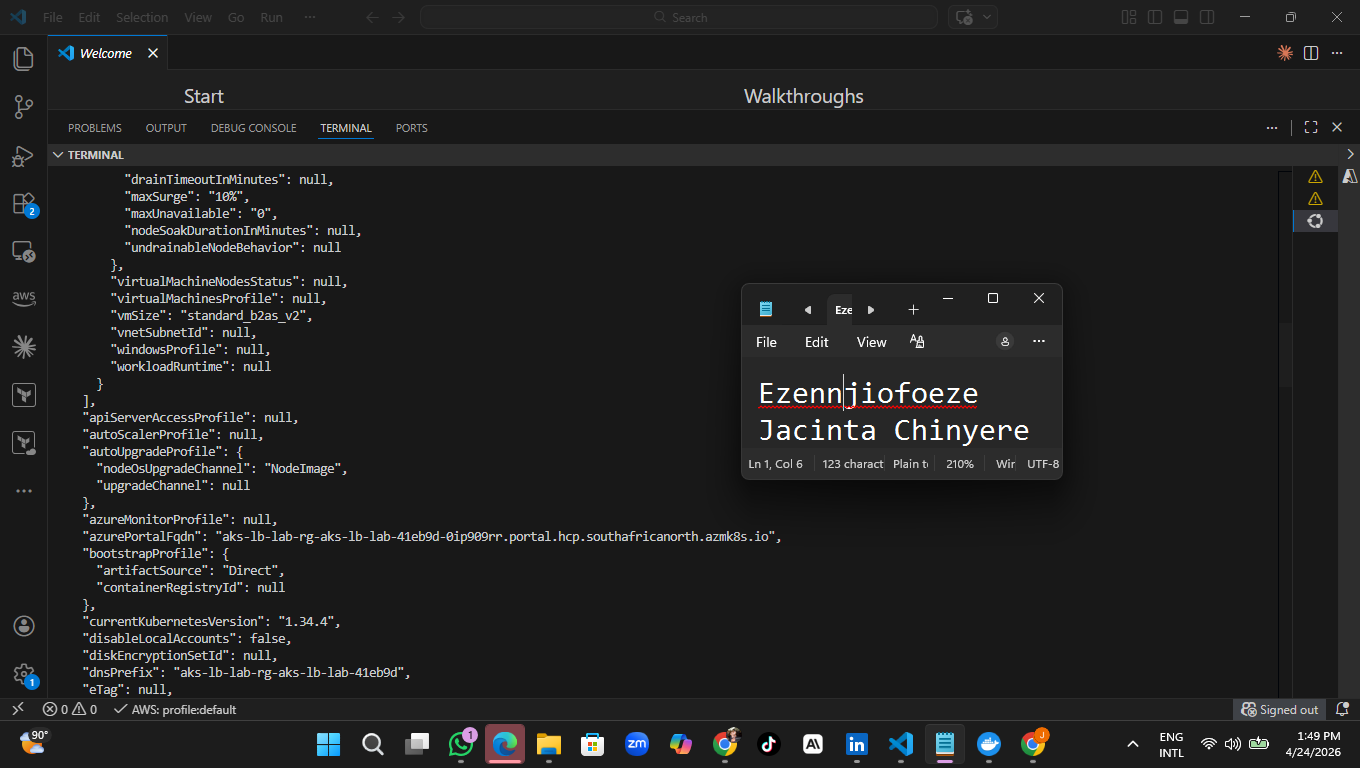This screenshot has width=1360, height=768.
Task: Toggle Secondary Side Bar visibility
Action: (x=1207, y=17)
